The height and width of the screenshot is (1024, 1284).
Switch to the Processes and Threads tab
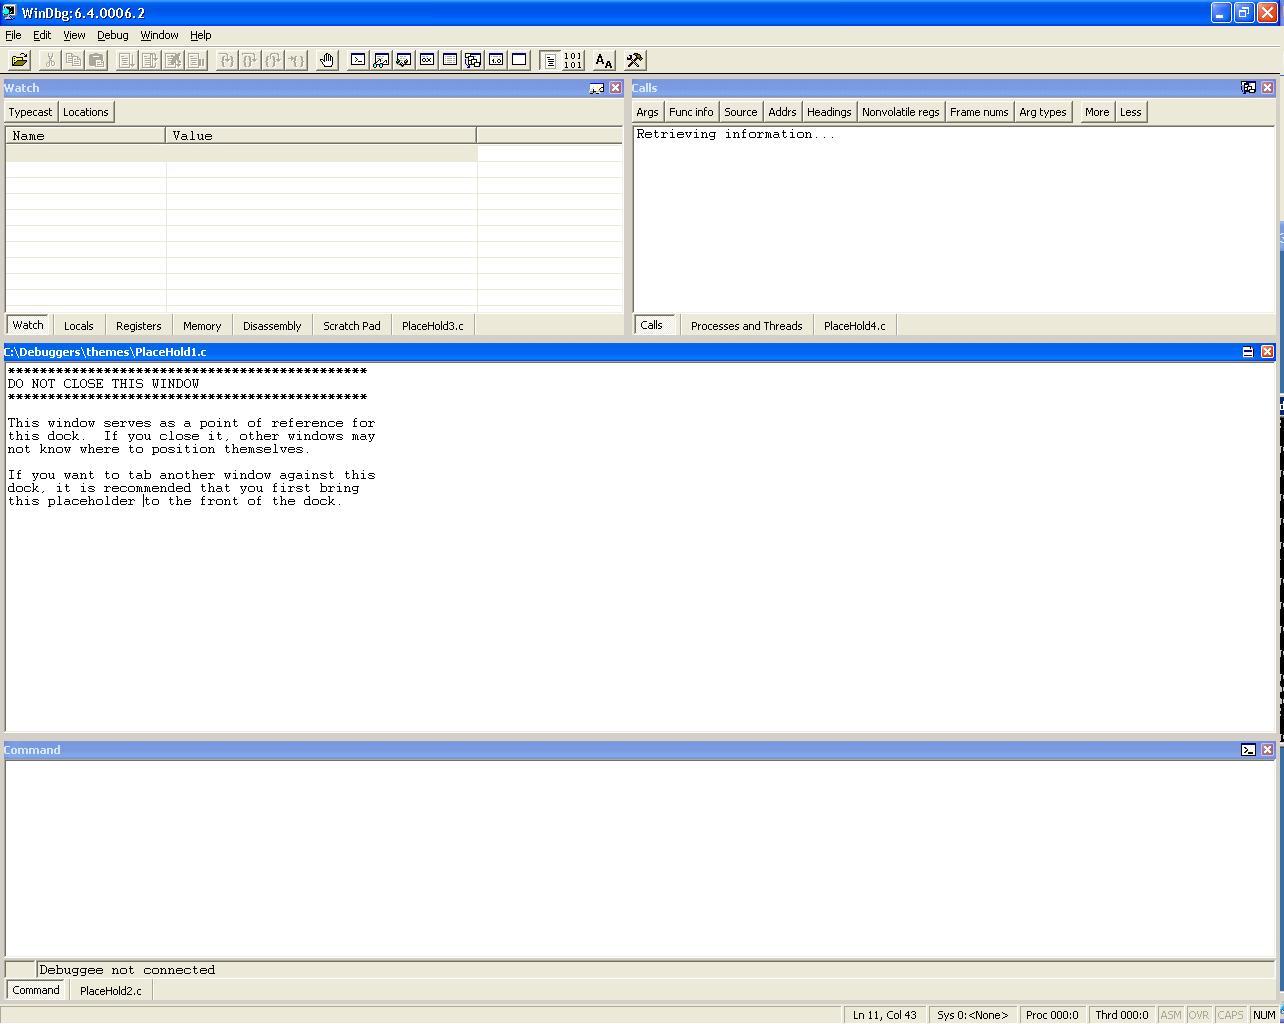pyautogui.click(x=746, y=325)
